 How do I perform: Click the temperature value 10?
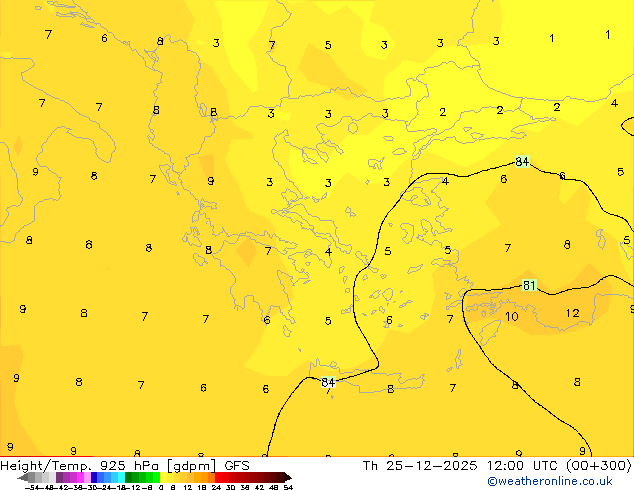tap(511, 316)
